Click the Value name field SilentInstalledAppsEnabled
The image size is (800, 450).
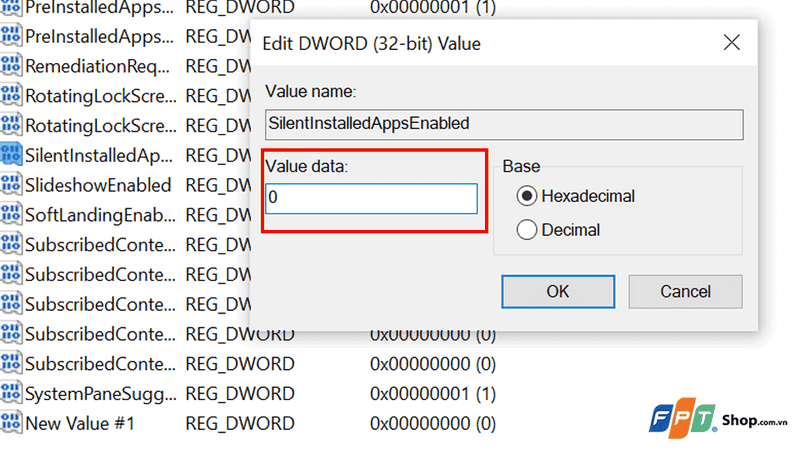504,124
